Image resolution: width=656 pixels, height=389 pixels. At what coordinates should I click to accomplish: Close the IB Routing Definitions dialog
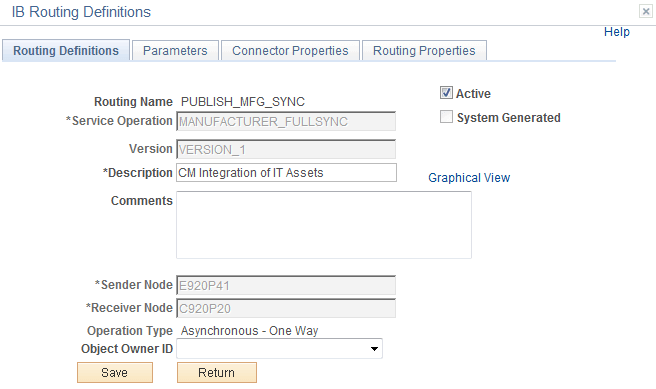point(646,11)
